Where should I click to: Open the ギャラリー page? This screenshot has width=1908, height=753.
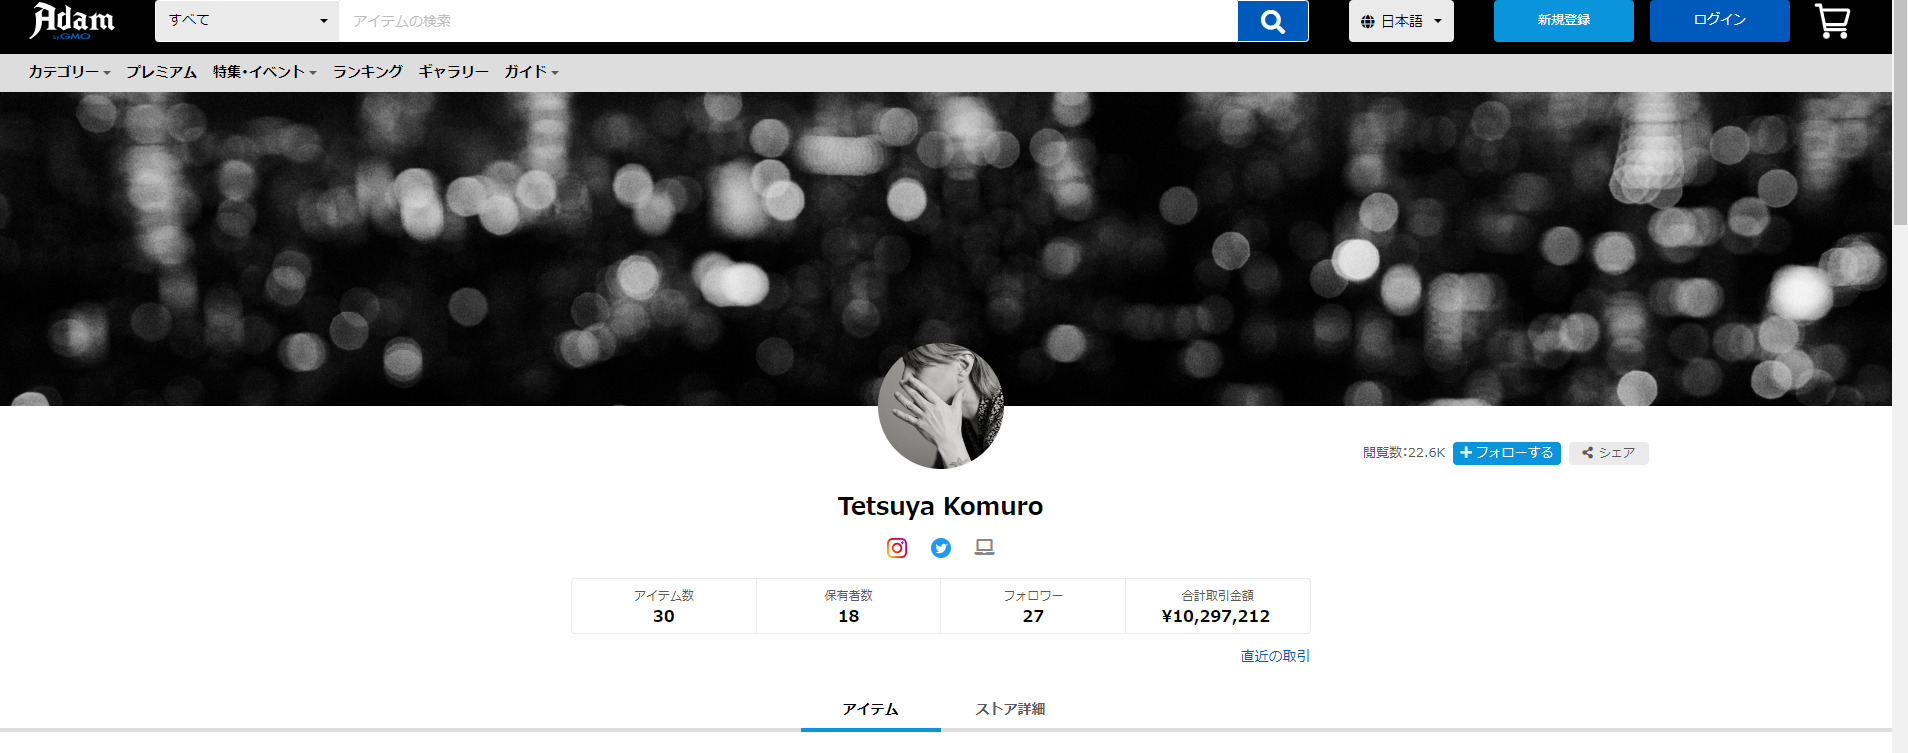[x=453, y=72]
